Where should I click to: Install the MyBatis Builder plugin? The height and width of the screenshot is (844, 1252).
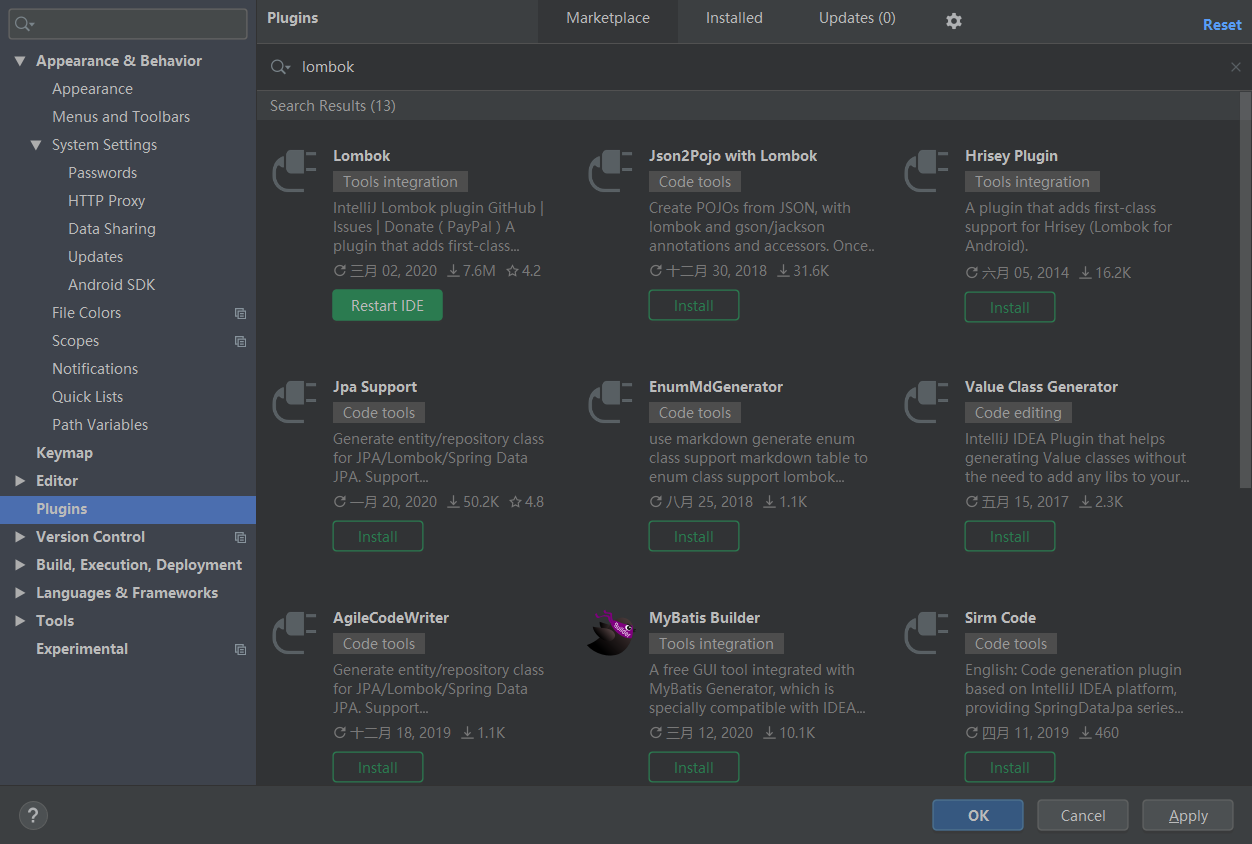click(x=694, y=767)
